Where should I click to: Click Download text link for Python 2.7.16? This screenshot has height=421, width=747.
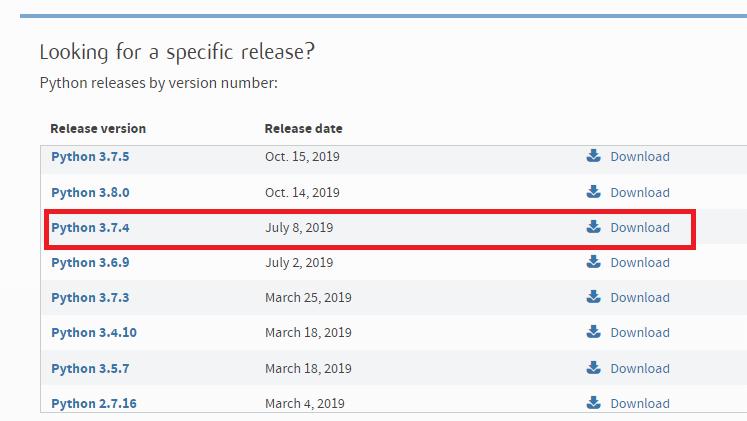point(640,404)
